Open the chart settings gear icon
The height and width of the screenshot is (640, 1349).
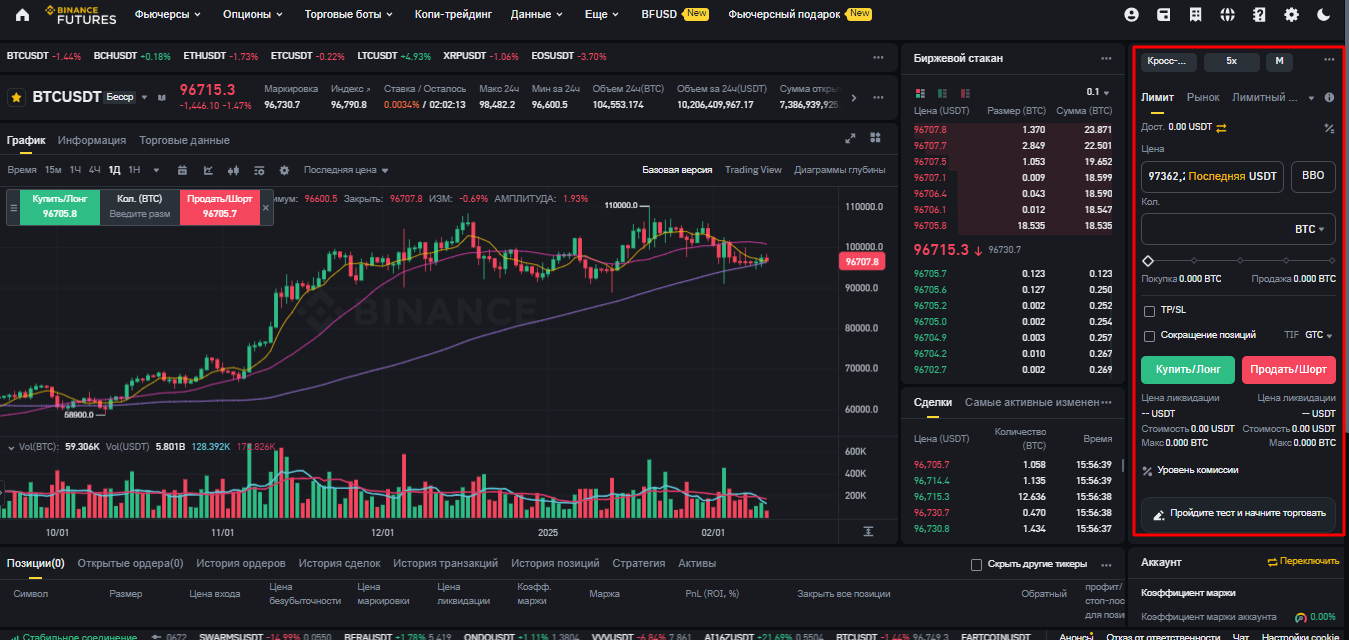pyautogui.click(x=284, y=170)
